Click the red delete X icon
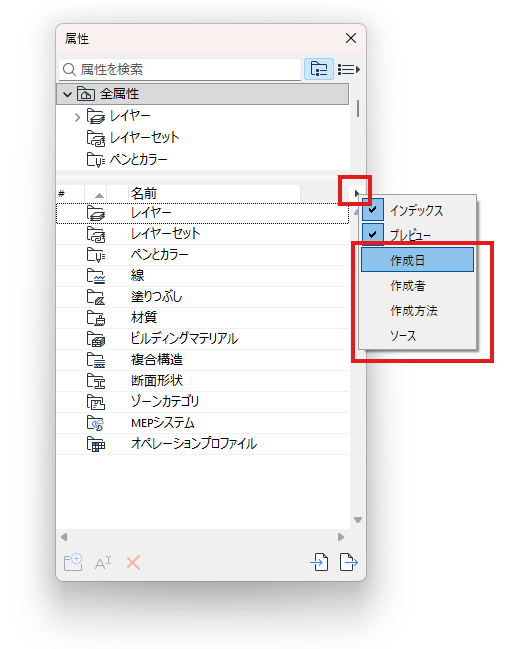Image resolution: width=507 pixels, height=649 pixels. 133,563
